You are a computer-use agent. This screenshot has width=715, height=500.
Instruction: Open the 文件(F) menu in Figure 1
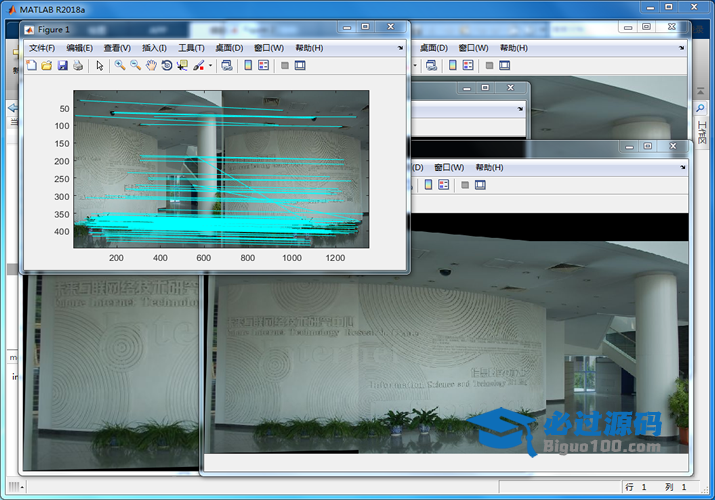[x=42, y=48]
